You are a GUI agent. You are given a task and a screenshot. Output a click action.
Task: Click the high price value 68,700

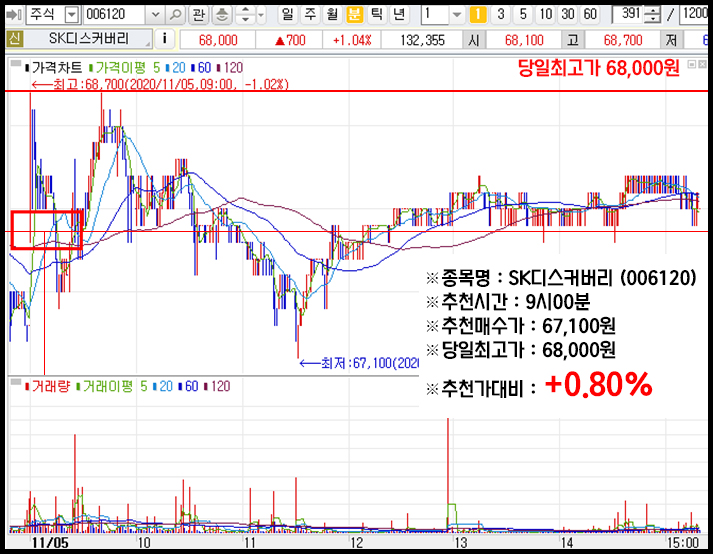click(x=623, y=40)
